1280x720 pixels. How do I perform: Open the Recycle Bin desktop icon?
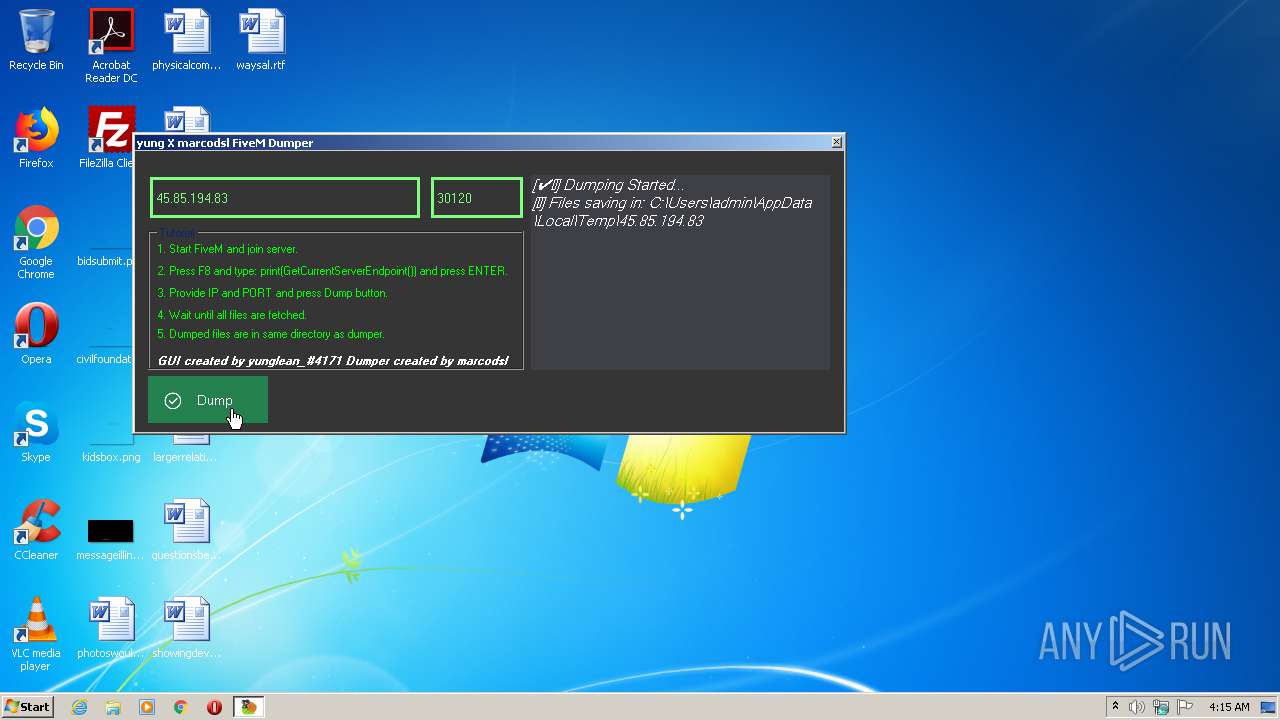click(36, 41)
